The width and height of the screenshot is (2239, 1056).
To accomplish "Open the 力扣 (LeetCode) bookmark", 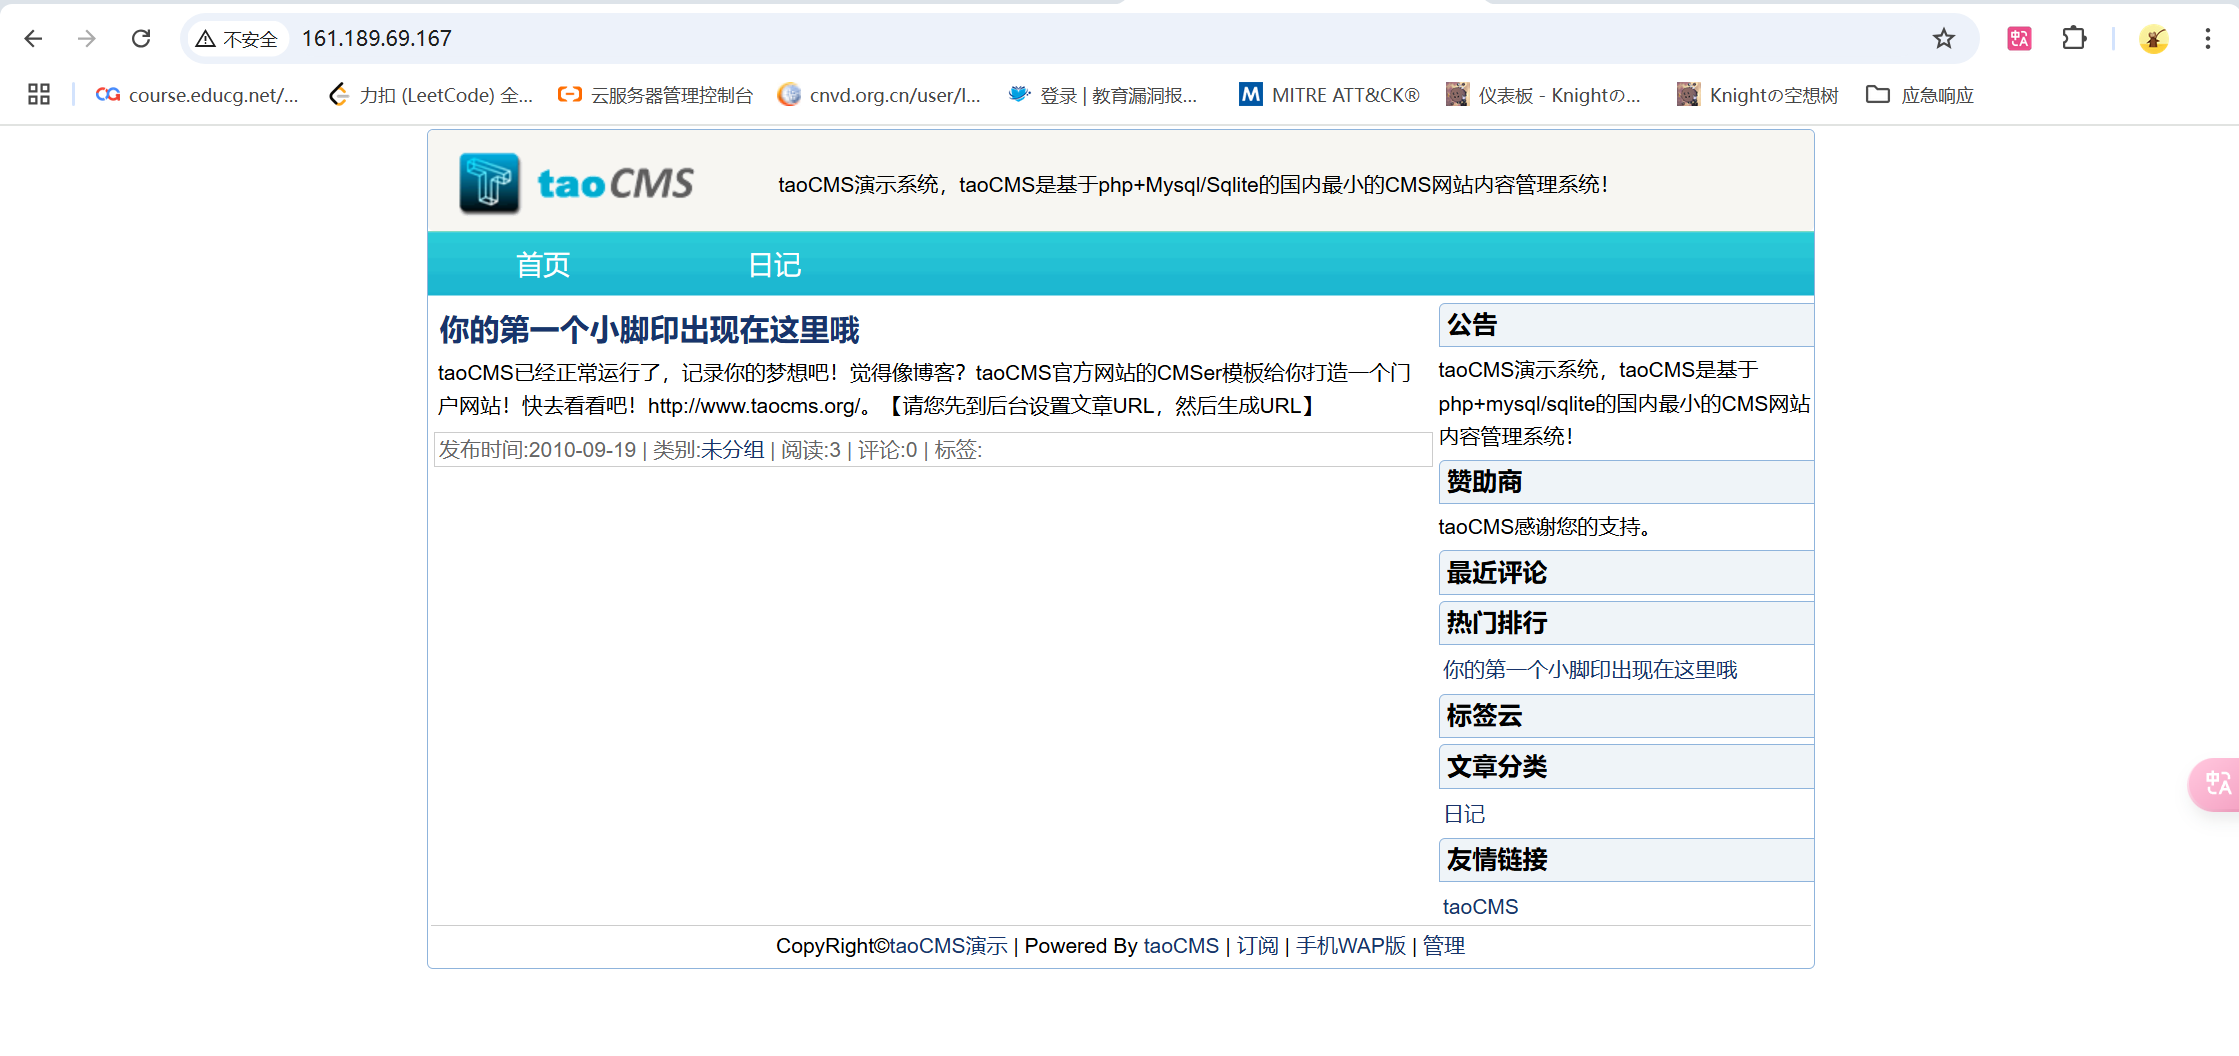I will 431,95.
